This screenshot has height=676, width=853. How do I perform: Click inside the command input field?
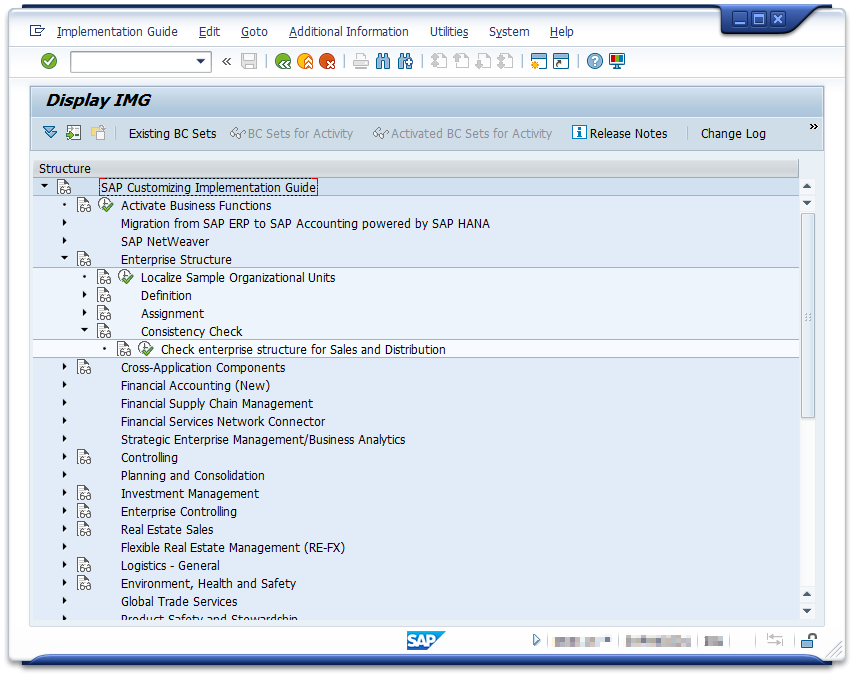coord(133,61)
